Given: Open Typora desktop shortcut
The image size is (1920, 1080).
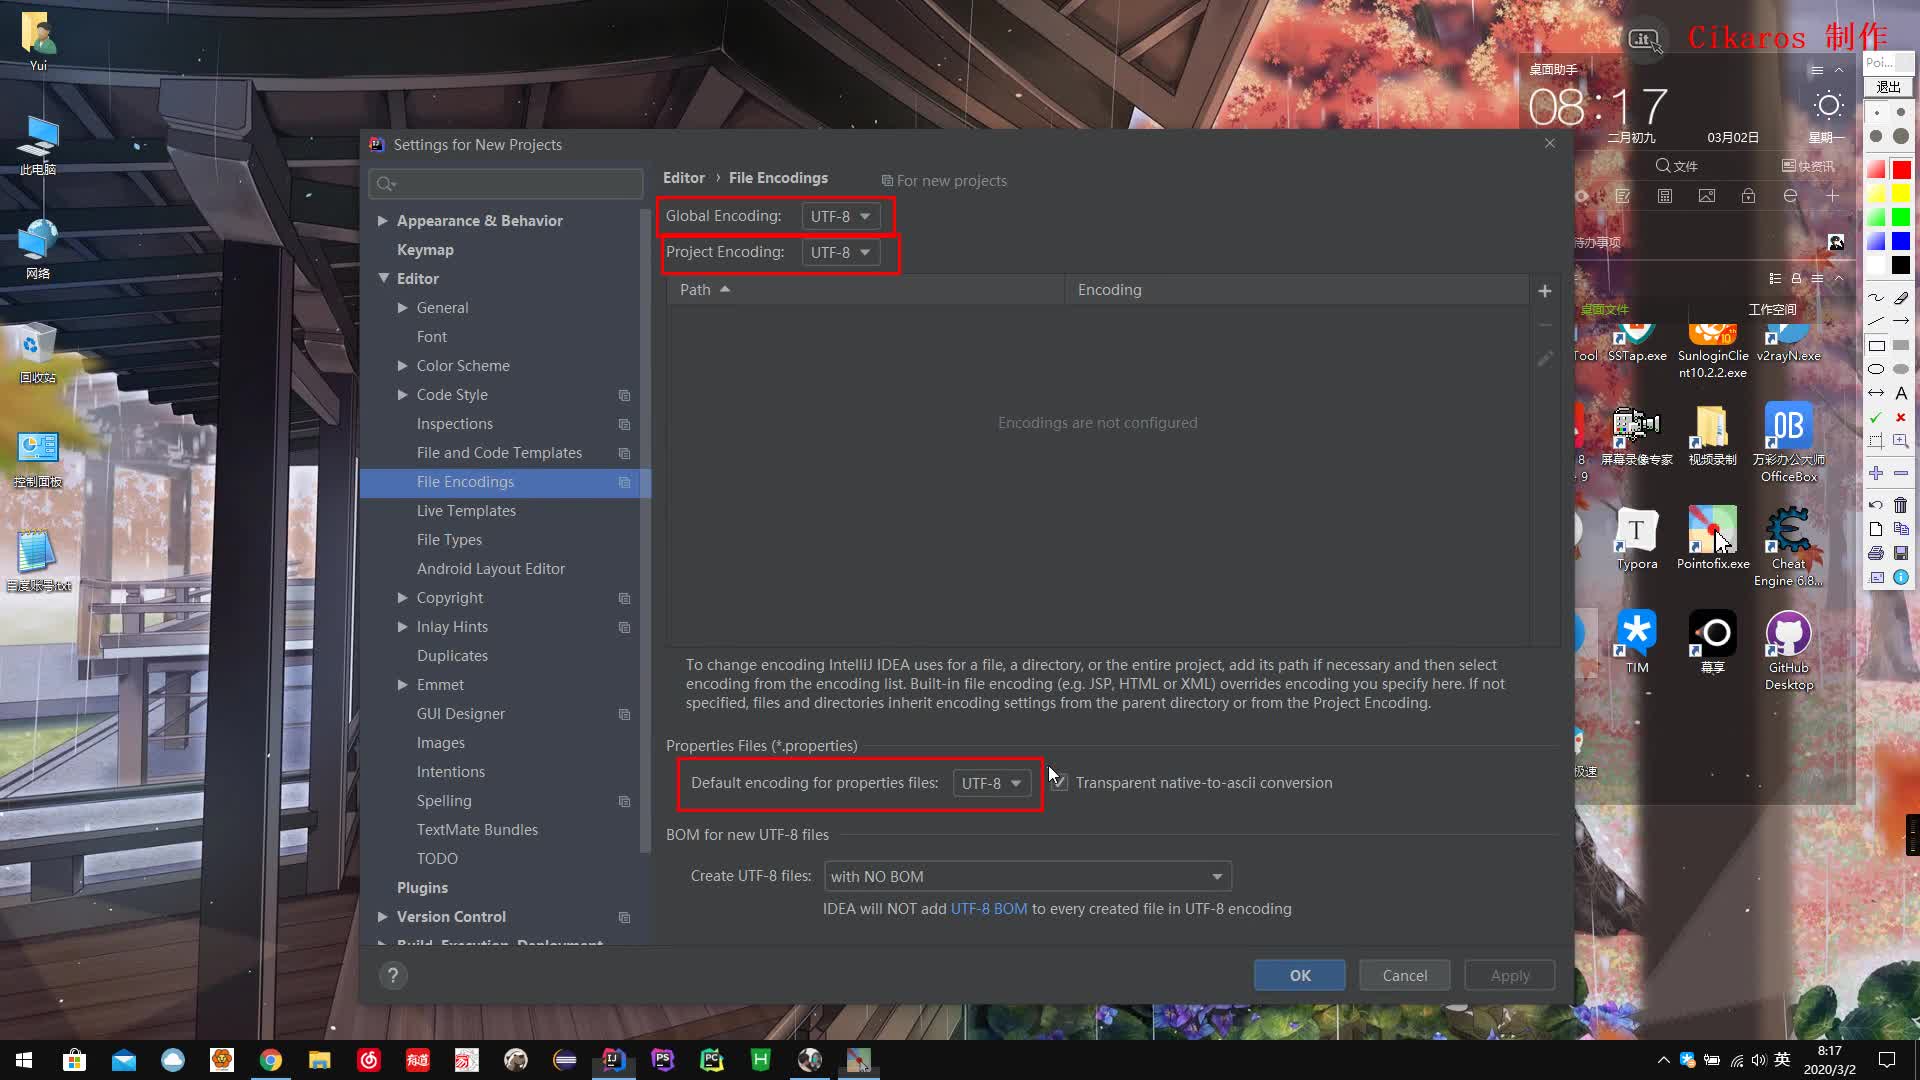Looking at the screenshot, I should click(x=1637, y=531).
